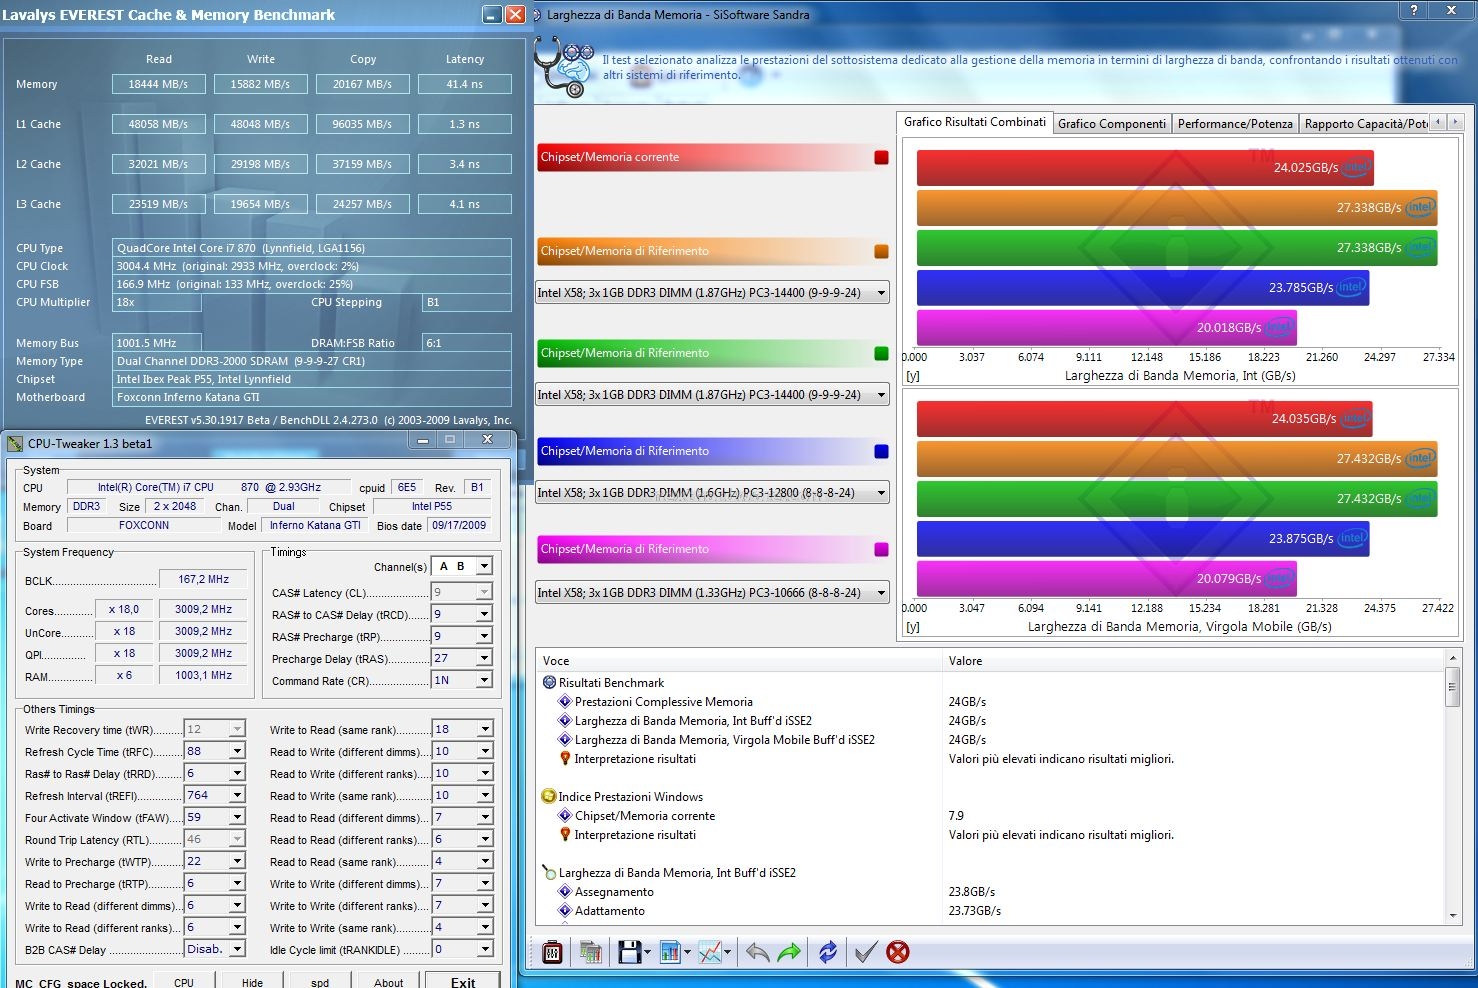Click the Memory Latency 41.4 ns cell
Image resolution: width=1478 pixels, height=988 pixels.
pyautogui.click(x=464, y=84)
